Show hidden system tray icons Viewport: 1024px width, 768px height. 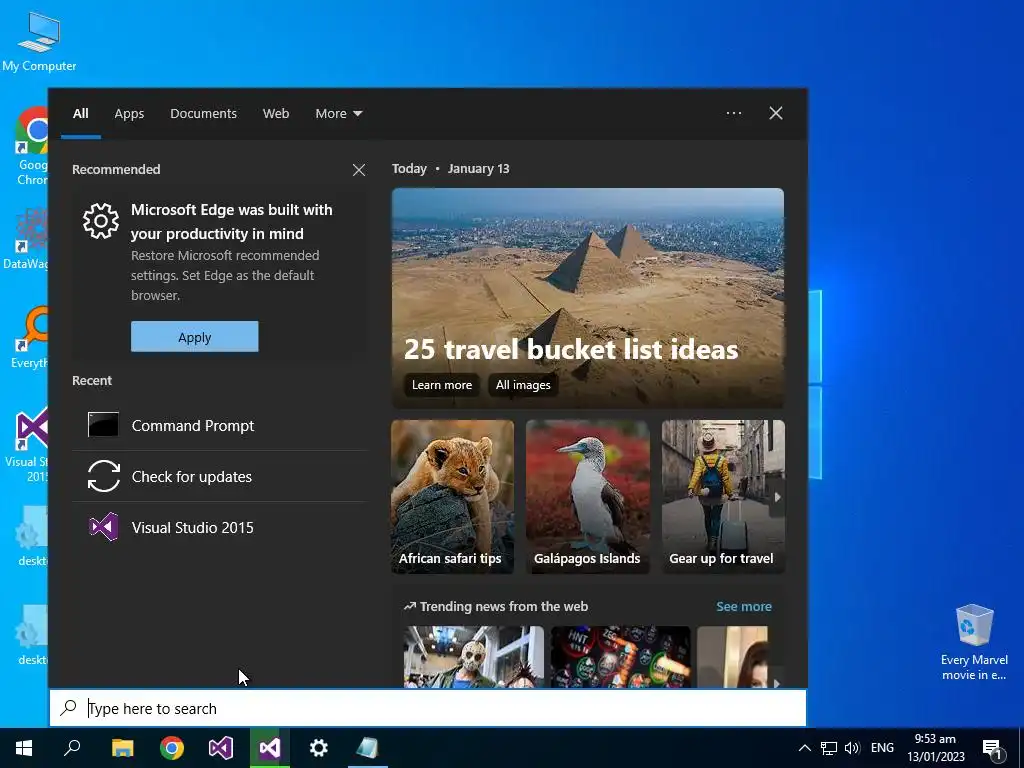click(805, 748)
